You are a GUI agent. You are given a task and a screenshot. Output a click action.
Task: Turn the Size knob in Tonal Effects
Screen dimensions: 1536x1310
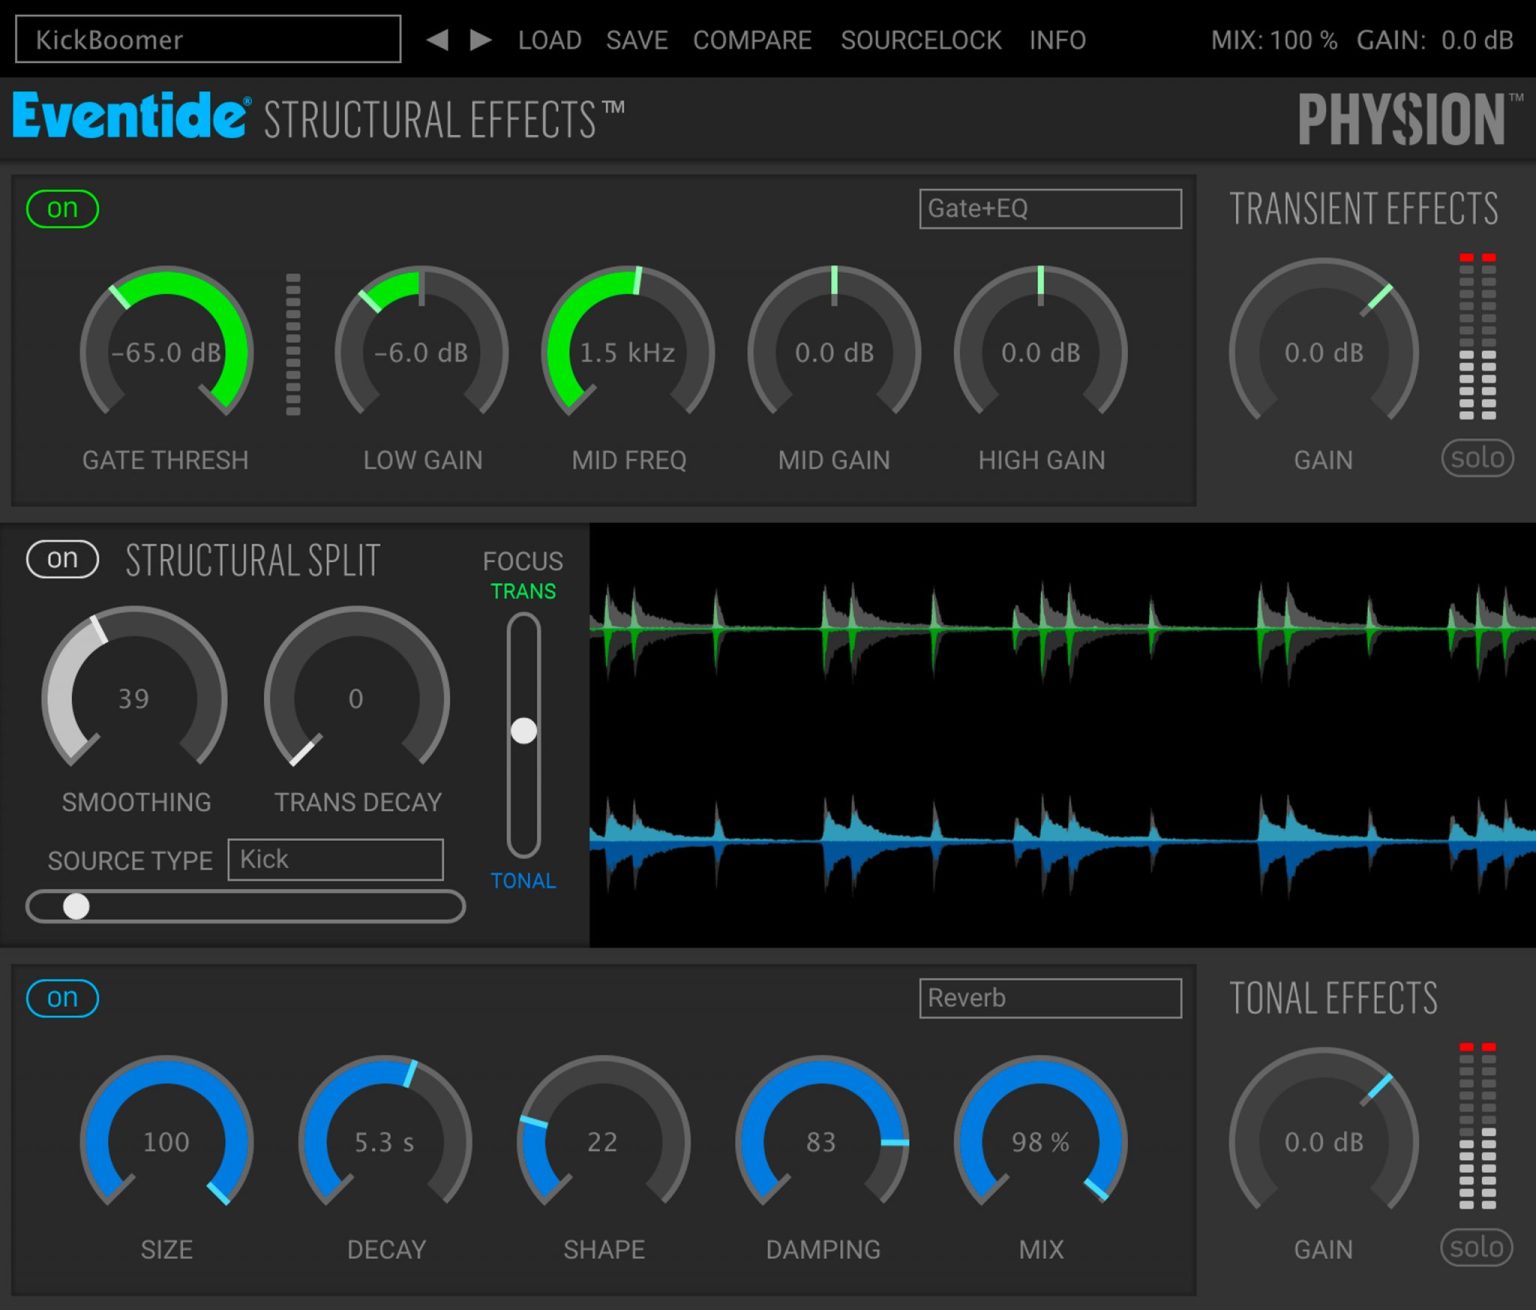(165, 1142)
